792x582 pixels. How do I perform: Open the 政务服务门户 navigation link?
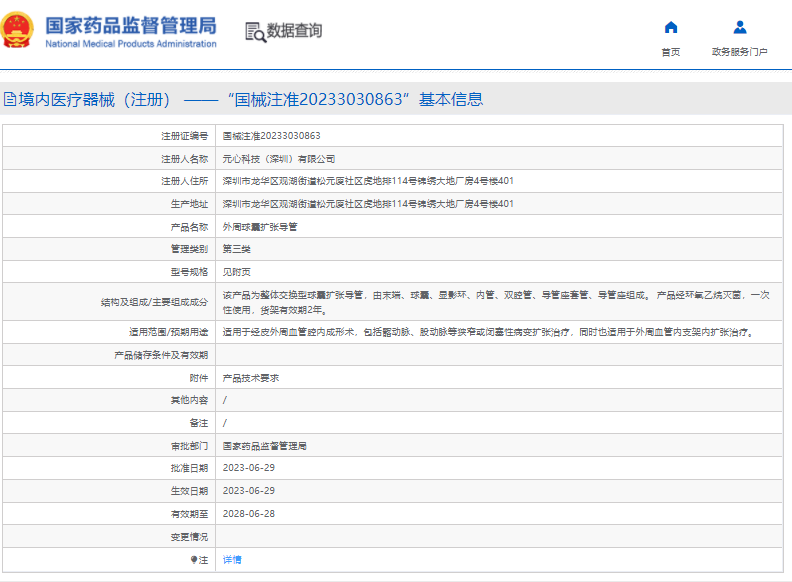[739, 52]
